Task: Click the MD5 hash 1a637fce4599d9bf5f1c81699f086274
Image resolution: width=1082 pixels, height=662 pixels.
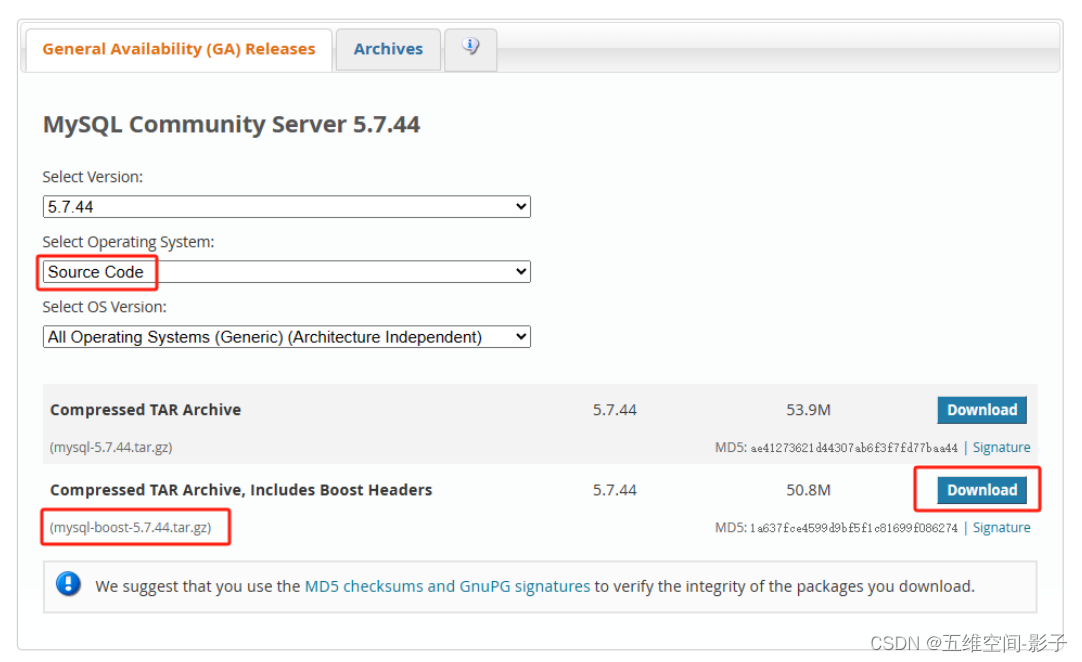Action: tap(854, 528)
